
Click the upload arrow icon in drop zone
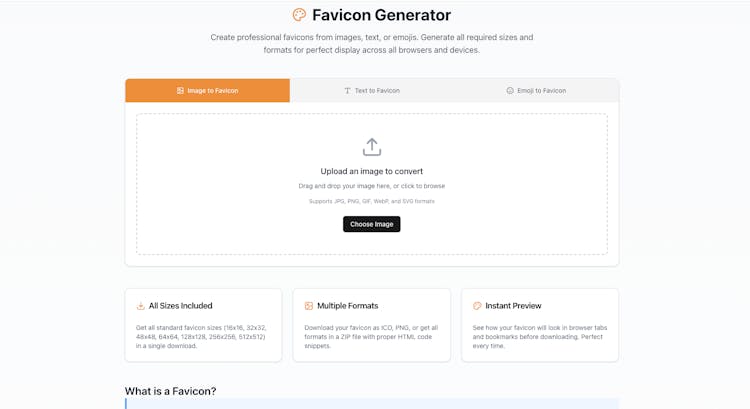click(372, 147)
